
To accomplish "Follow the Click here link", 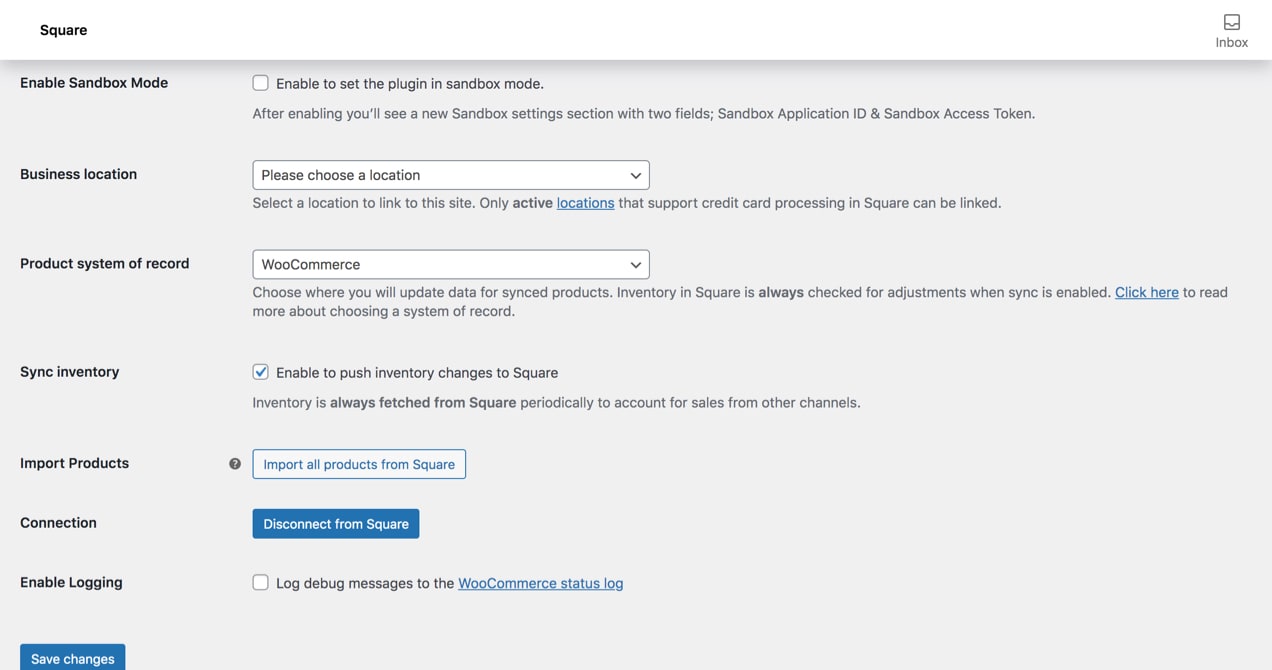I will click(x=1146, y=292).
